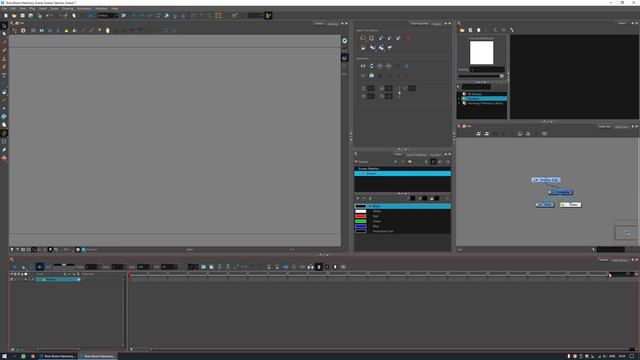Switch to the Drawing view tab
640x360 pixels.
pyautogui.click(x=332, y=24)
